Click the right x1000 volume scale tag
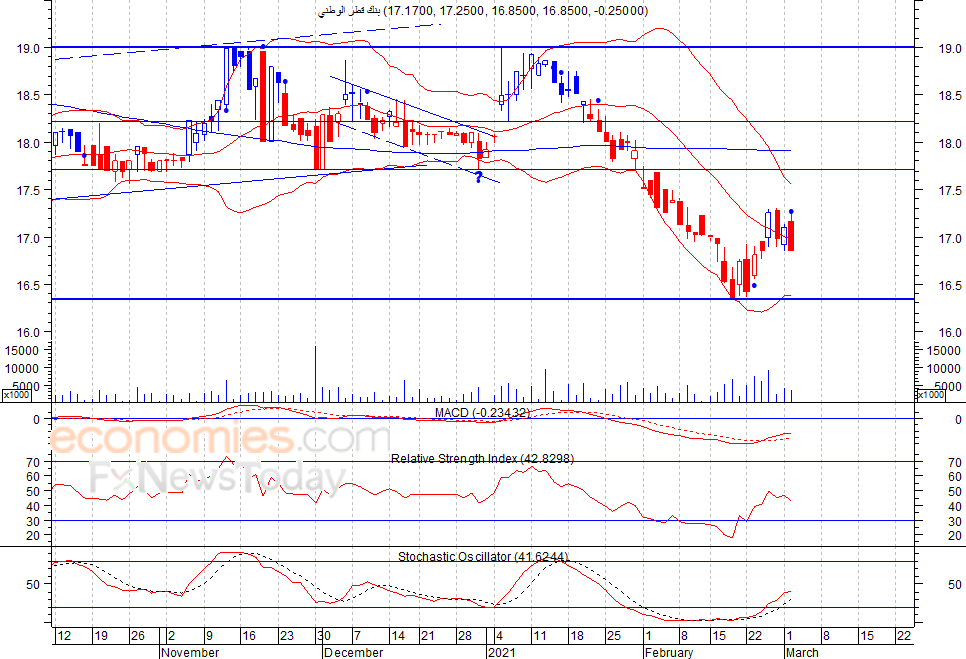Screen dimensions: 966x659 coord(931,395)
